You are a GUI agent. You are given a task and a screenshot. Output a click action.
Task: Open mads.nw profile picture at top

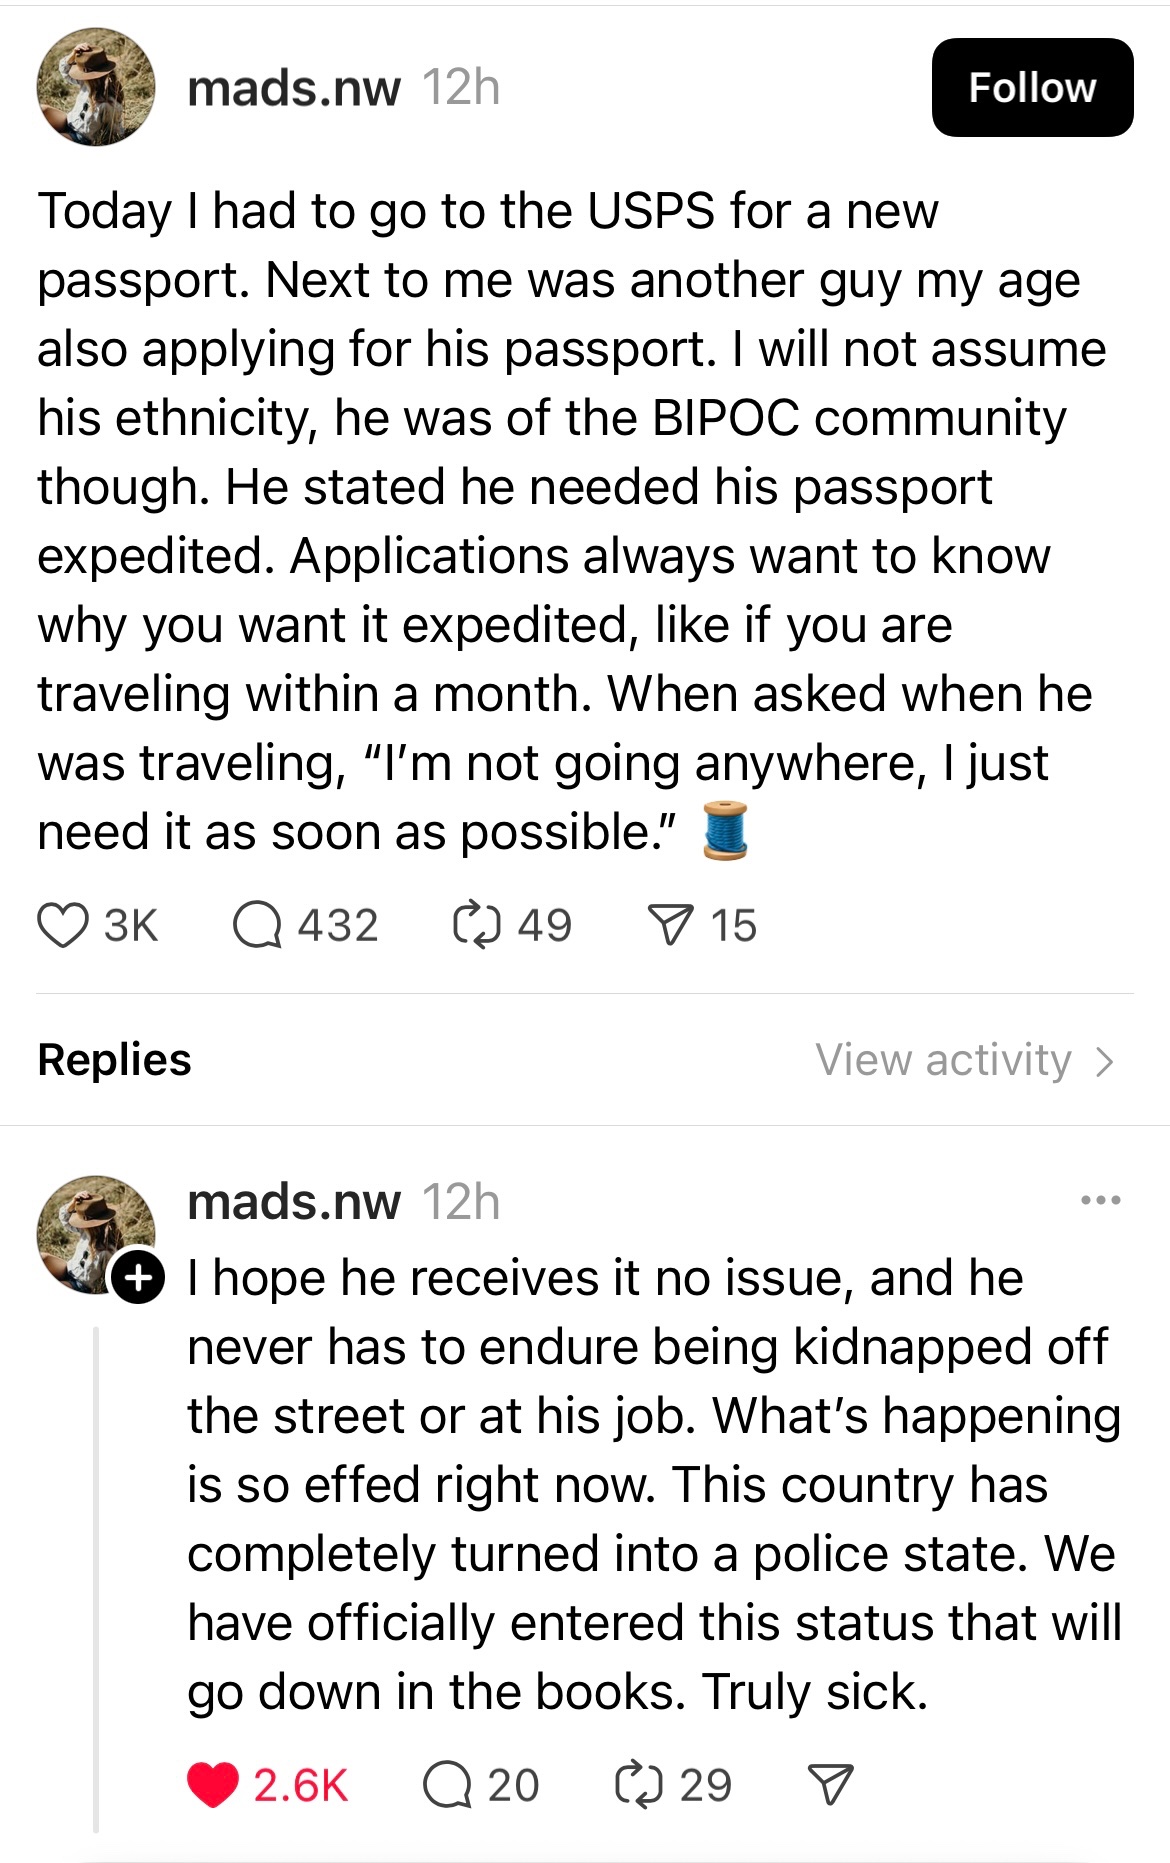[96, 88]
